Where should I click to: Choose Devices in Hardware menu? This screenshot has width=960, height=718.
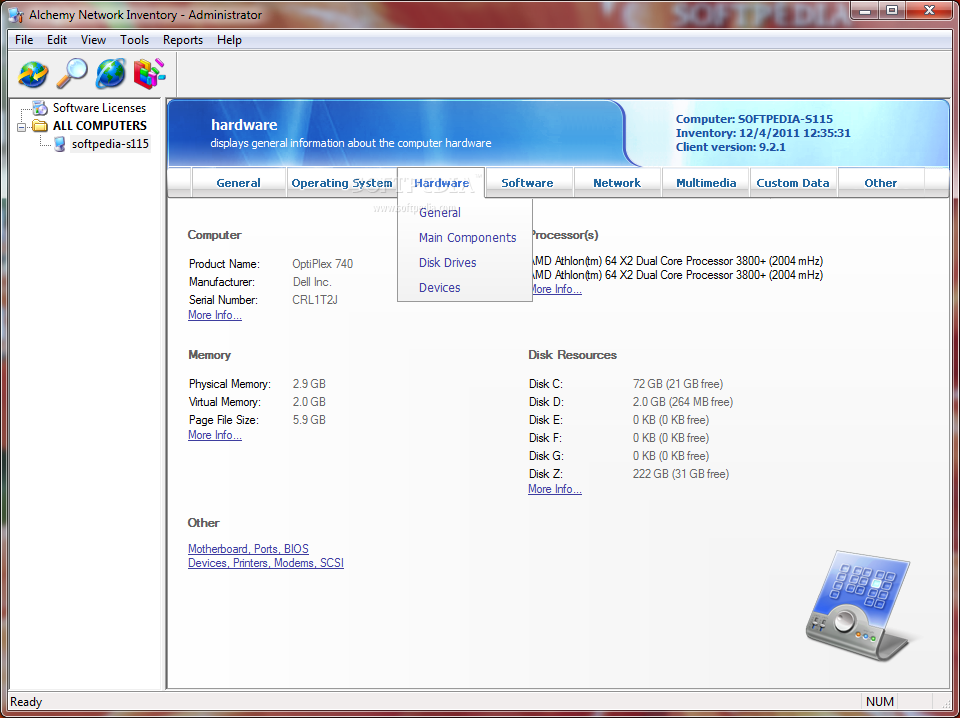click(440, 288)
